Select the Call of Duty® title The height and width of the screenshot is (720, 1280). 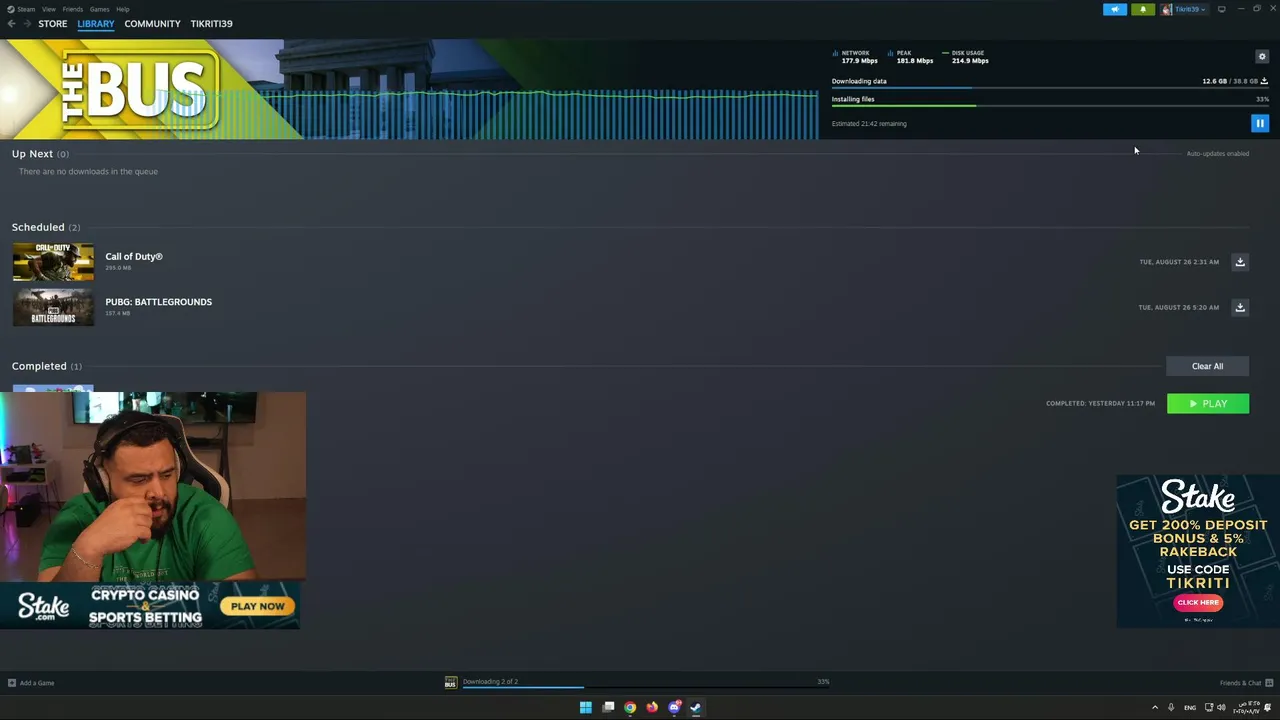coord(134,256)
